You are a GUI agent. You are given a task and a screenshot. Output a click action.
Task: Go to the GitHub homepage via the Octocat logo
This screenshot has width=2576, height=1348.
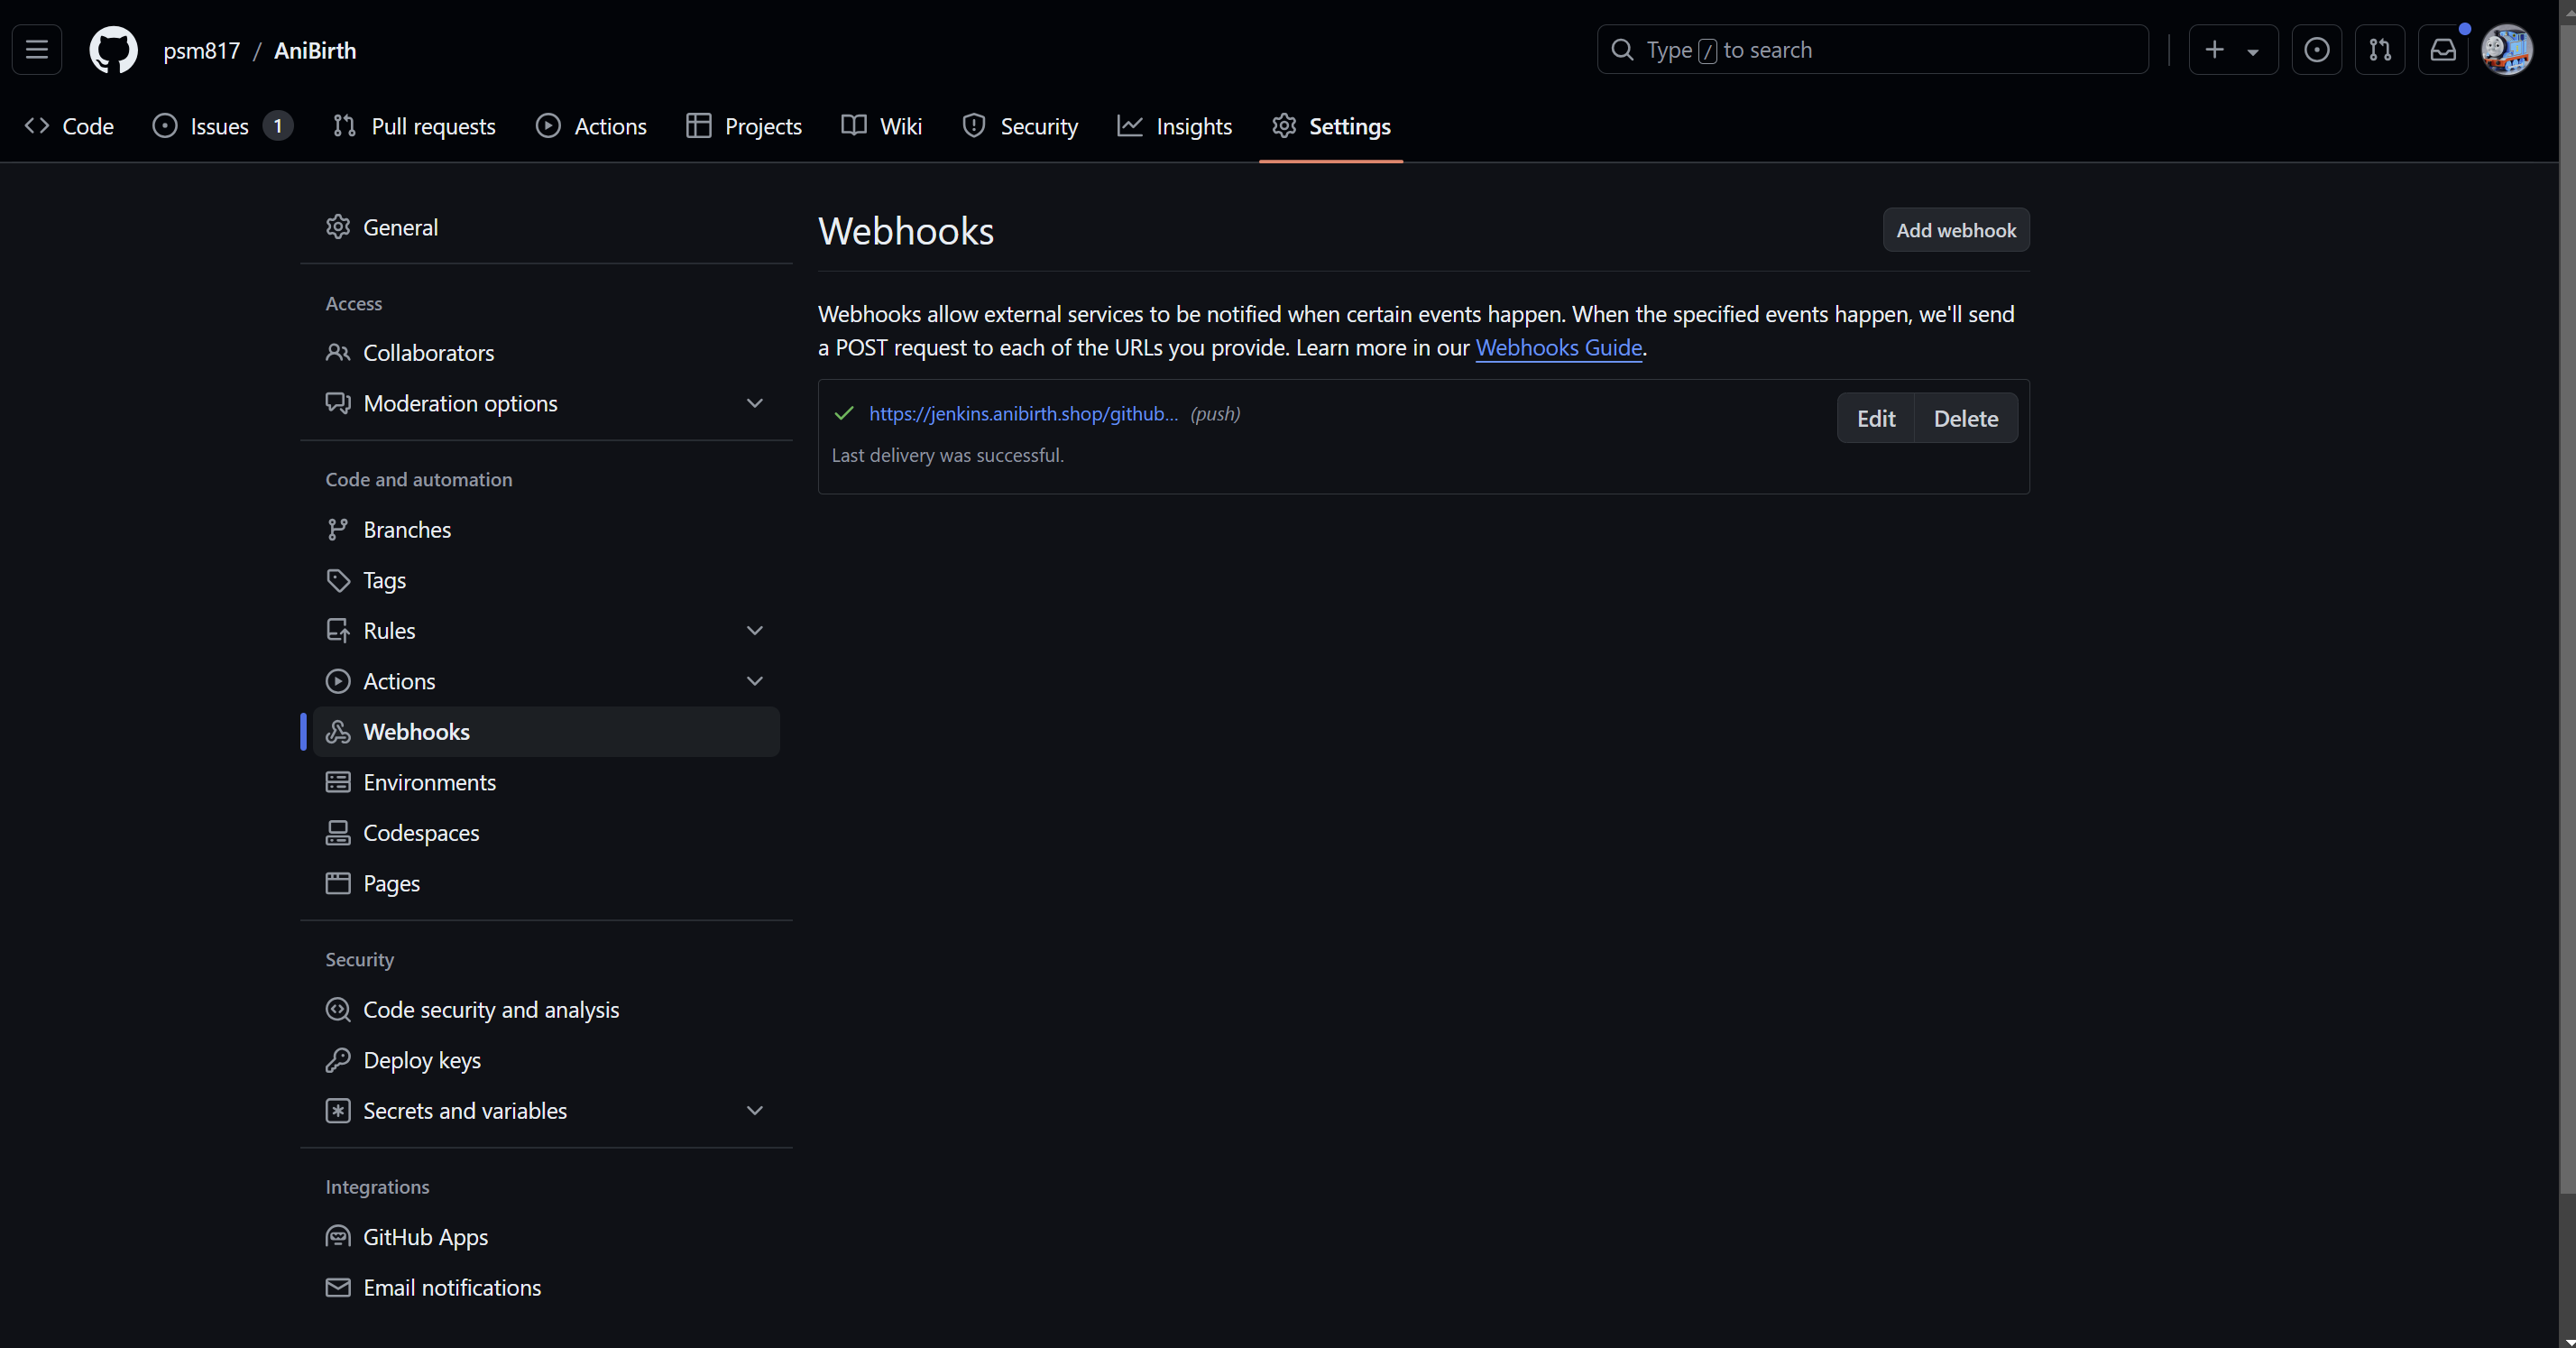(x=113, y=50)
